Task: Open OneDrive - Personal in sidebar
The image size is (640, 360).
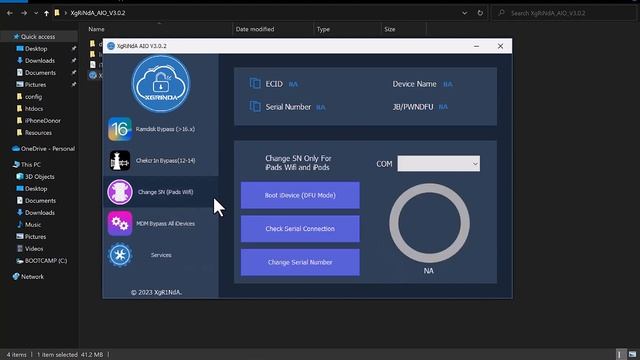Action: click(x=48, y=149)
